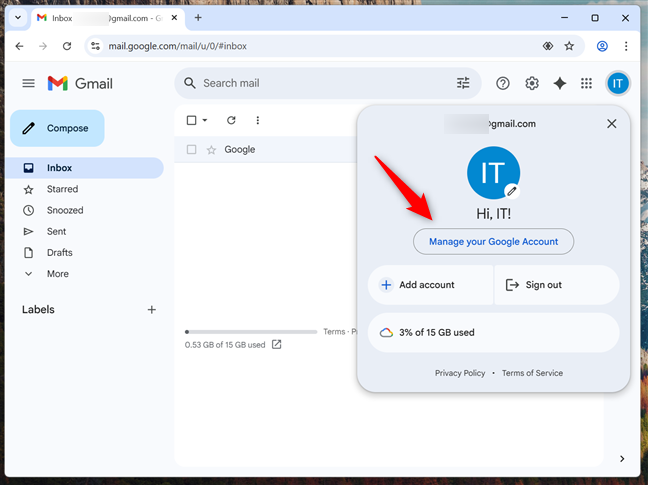Image resolution: width=648 pixels, height=485 pixels.
Task: Open the Chrome three-dot menu
Action: pos(626,46)
